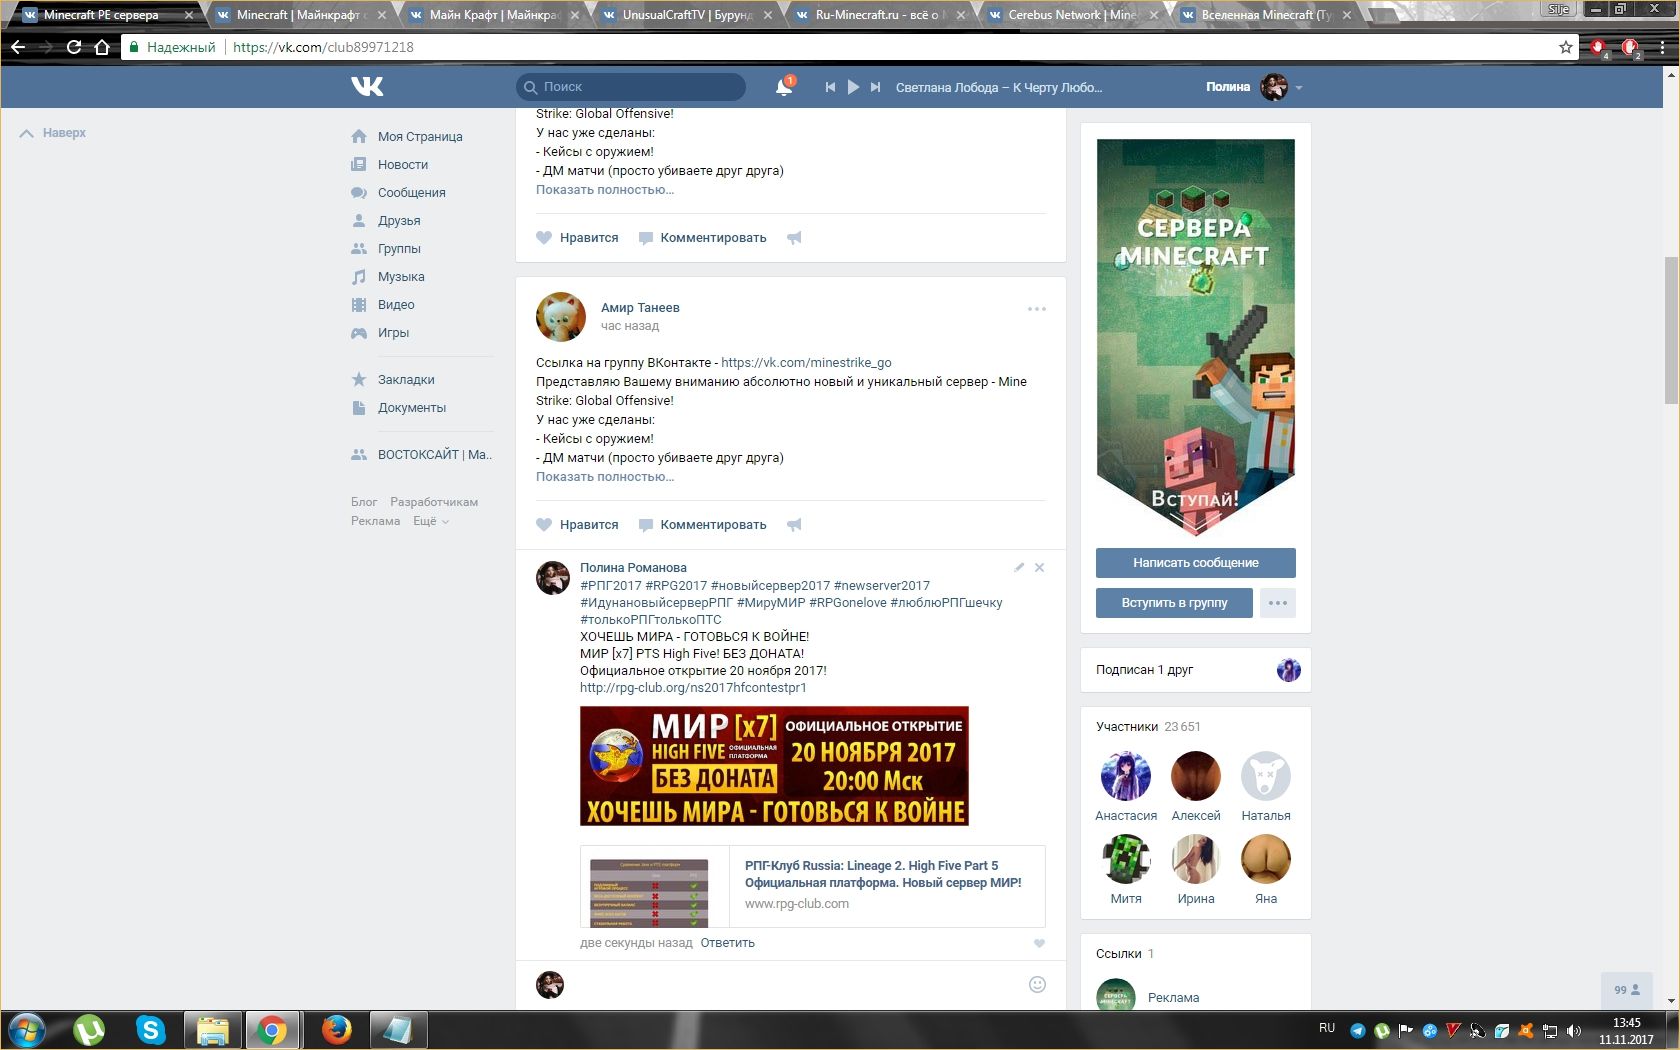This screenshot has height=1050, width=1680.
Task: Bookmark this page with the star icon
Action: point(1565,47)
